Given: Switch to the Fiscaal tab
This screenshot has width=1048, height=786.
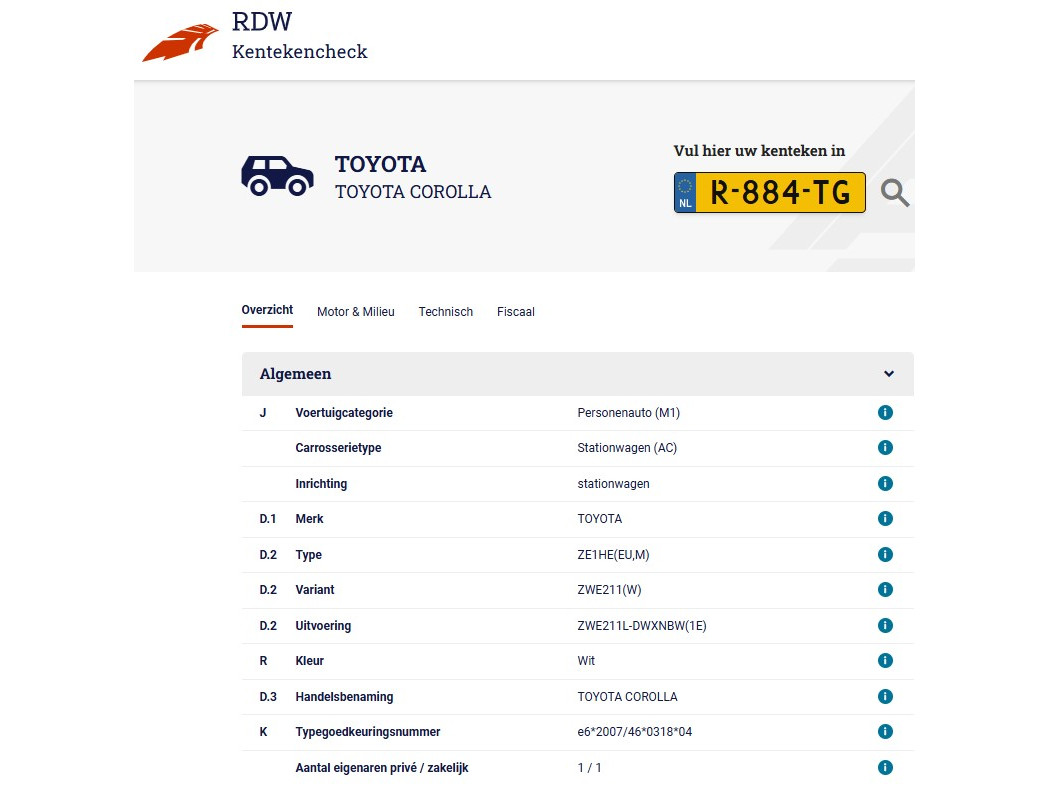Looking at the screenshot, I should (x=515, y=311).
